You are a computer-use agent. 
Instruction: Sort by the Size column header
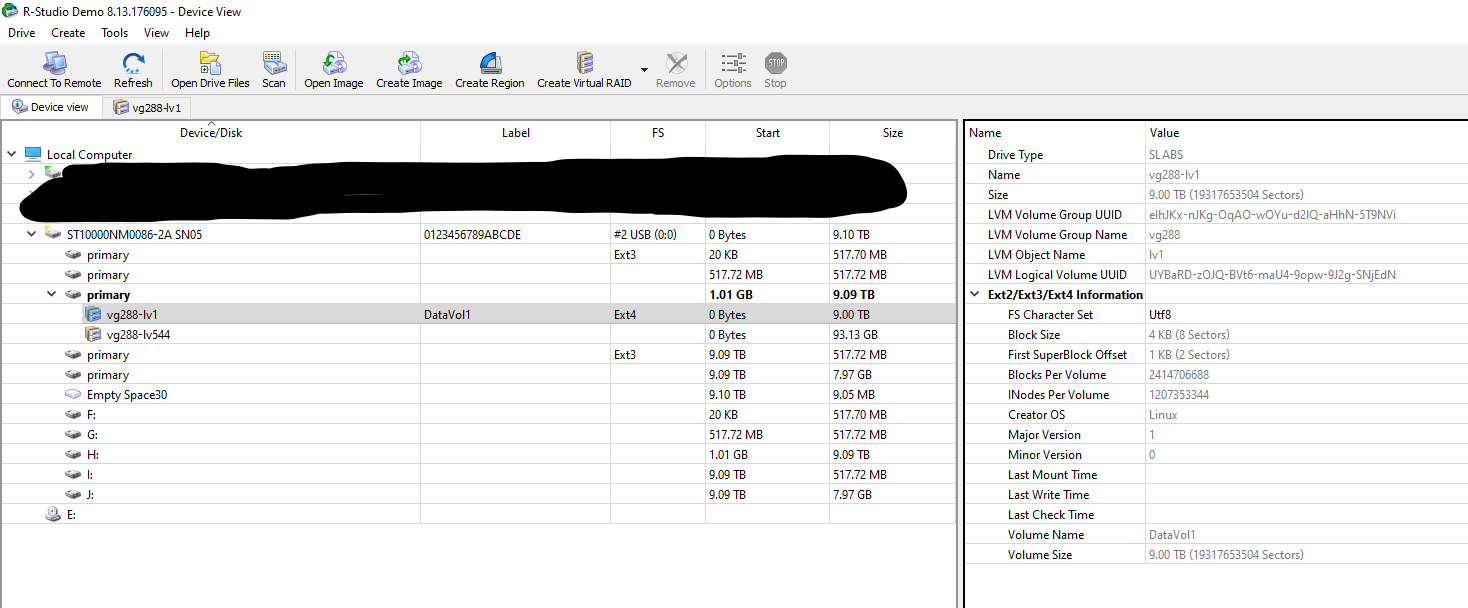892,133
